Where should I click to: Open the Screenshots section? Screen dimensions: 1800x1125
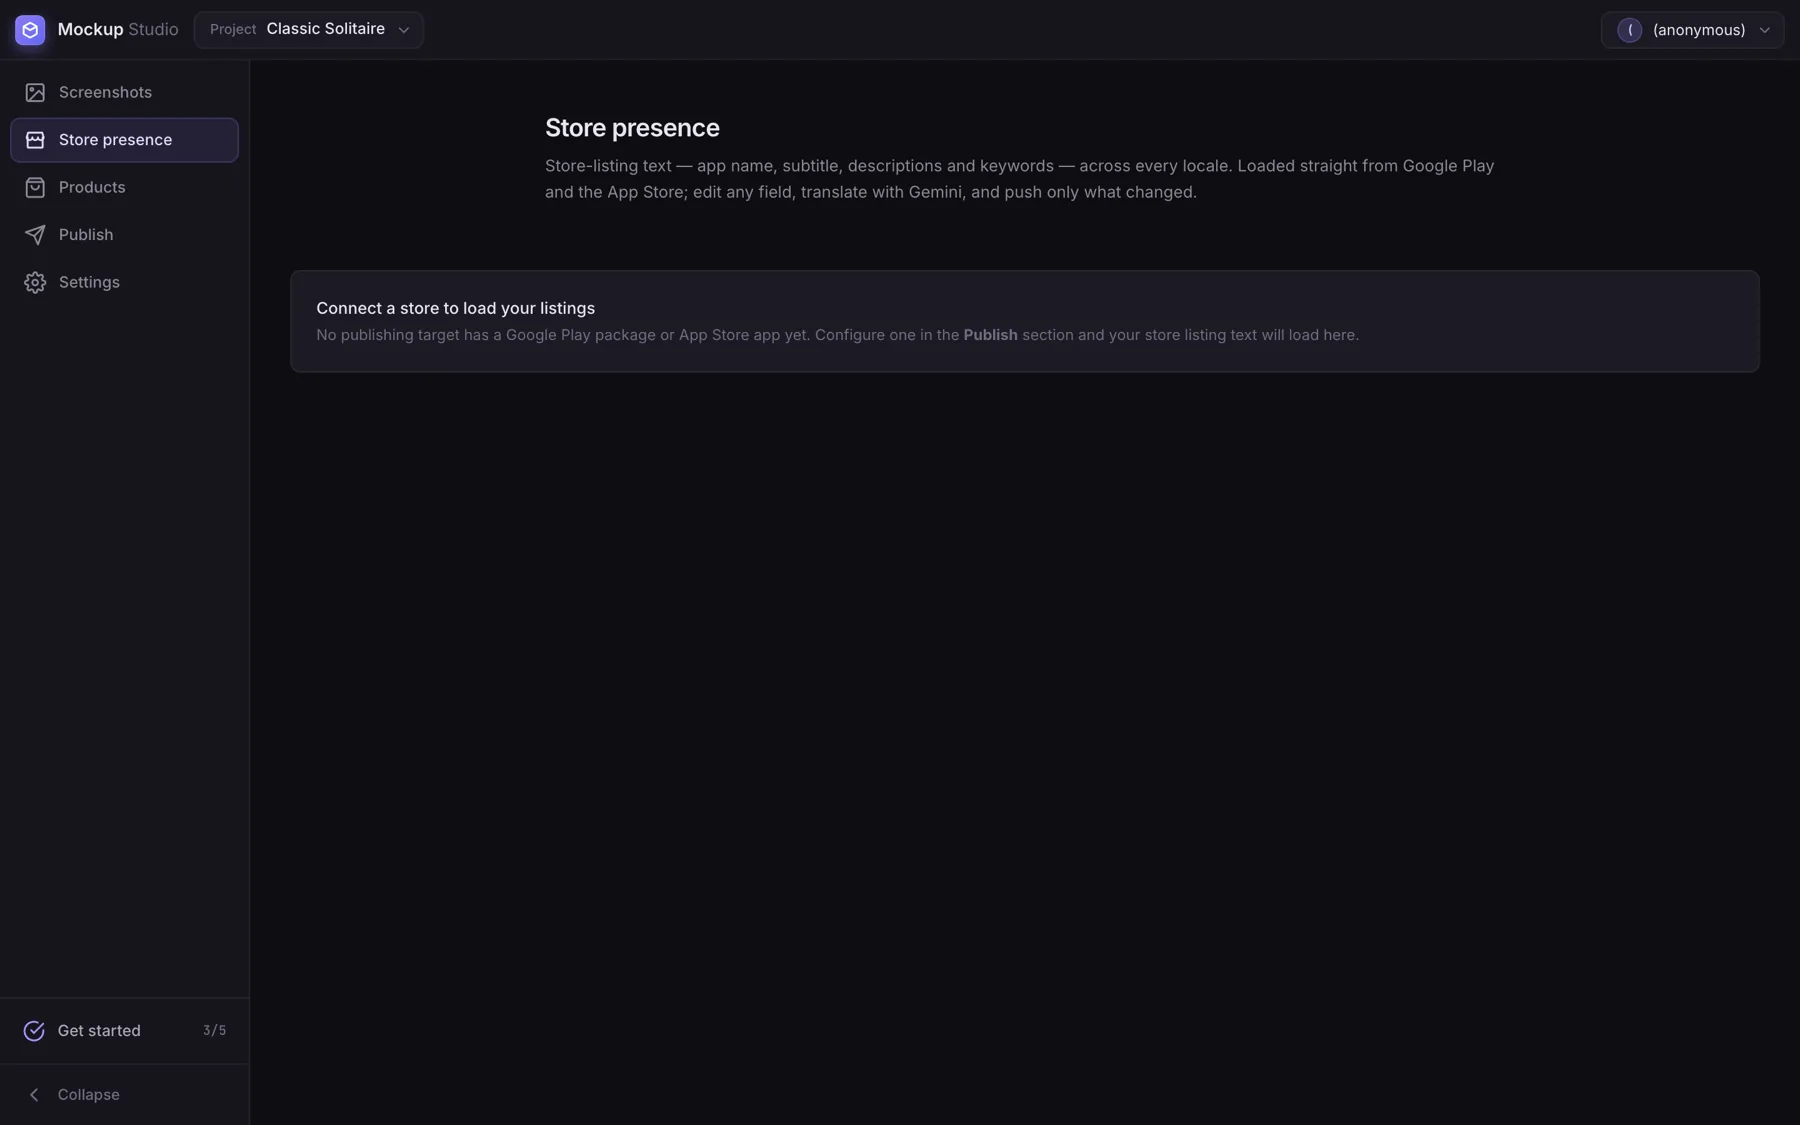point(124,93)
